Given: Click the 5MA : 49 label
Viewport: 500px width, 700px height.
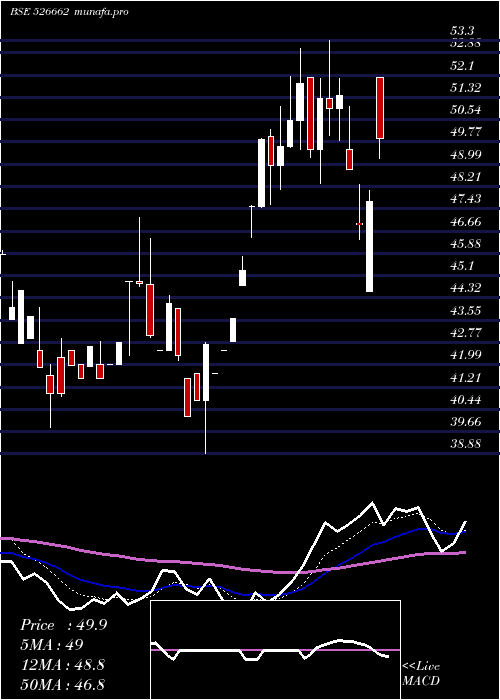Looking at the screenshot, I should coord(51,645).
